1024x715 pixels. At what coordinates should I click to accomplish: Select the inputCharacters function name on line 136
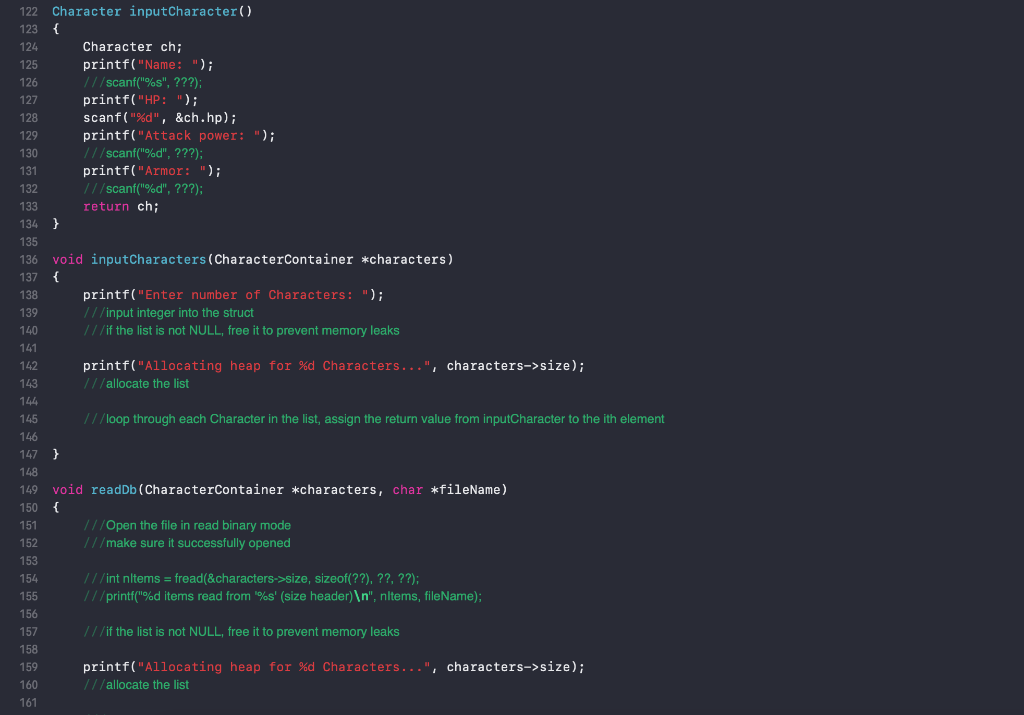148,259
